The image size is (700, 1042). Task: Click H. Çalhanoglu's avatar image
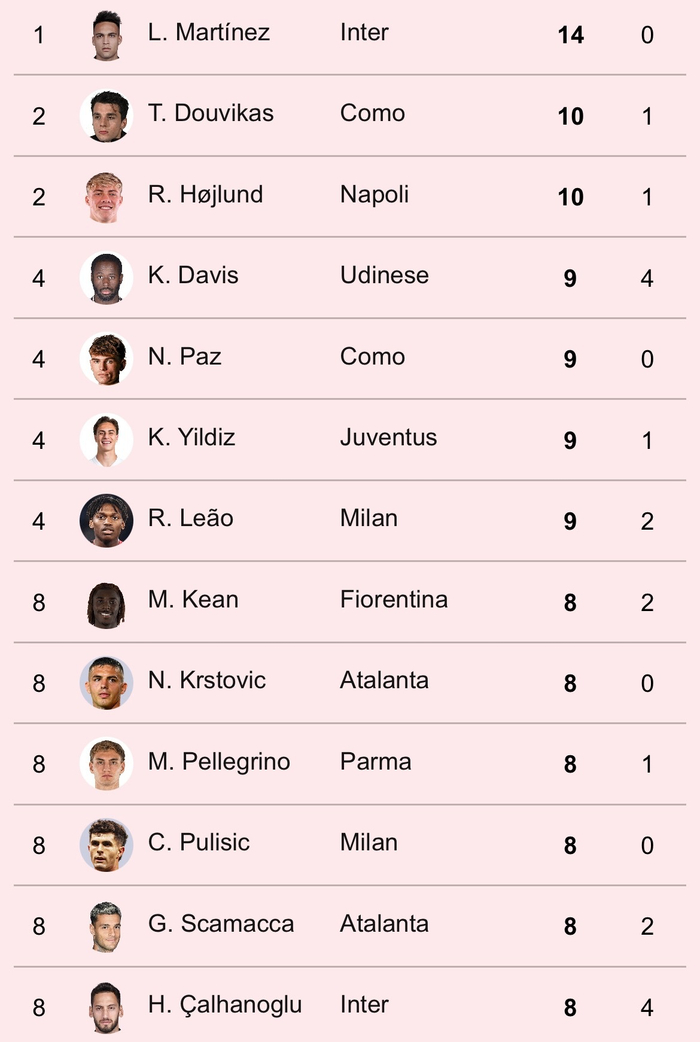point(106,1007)
